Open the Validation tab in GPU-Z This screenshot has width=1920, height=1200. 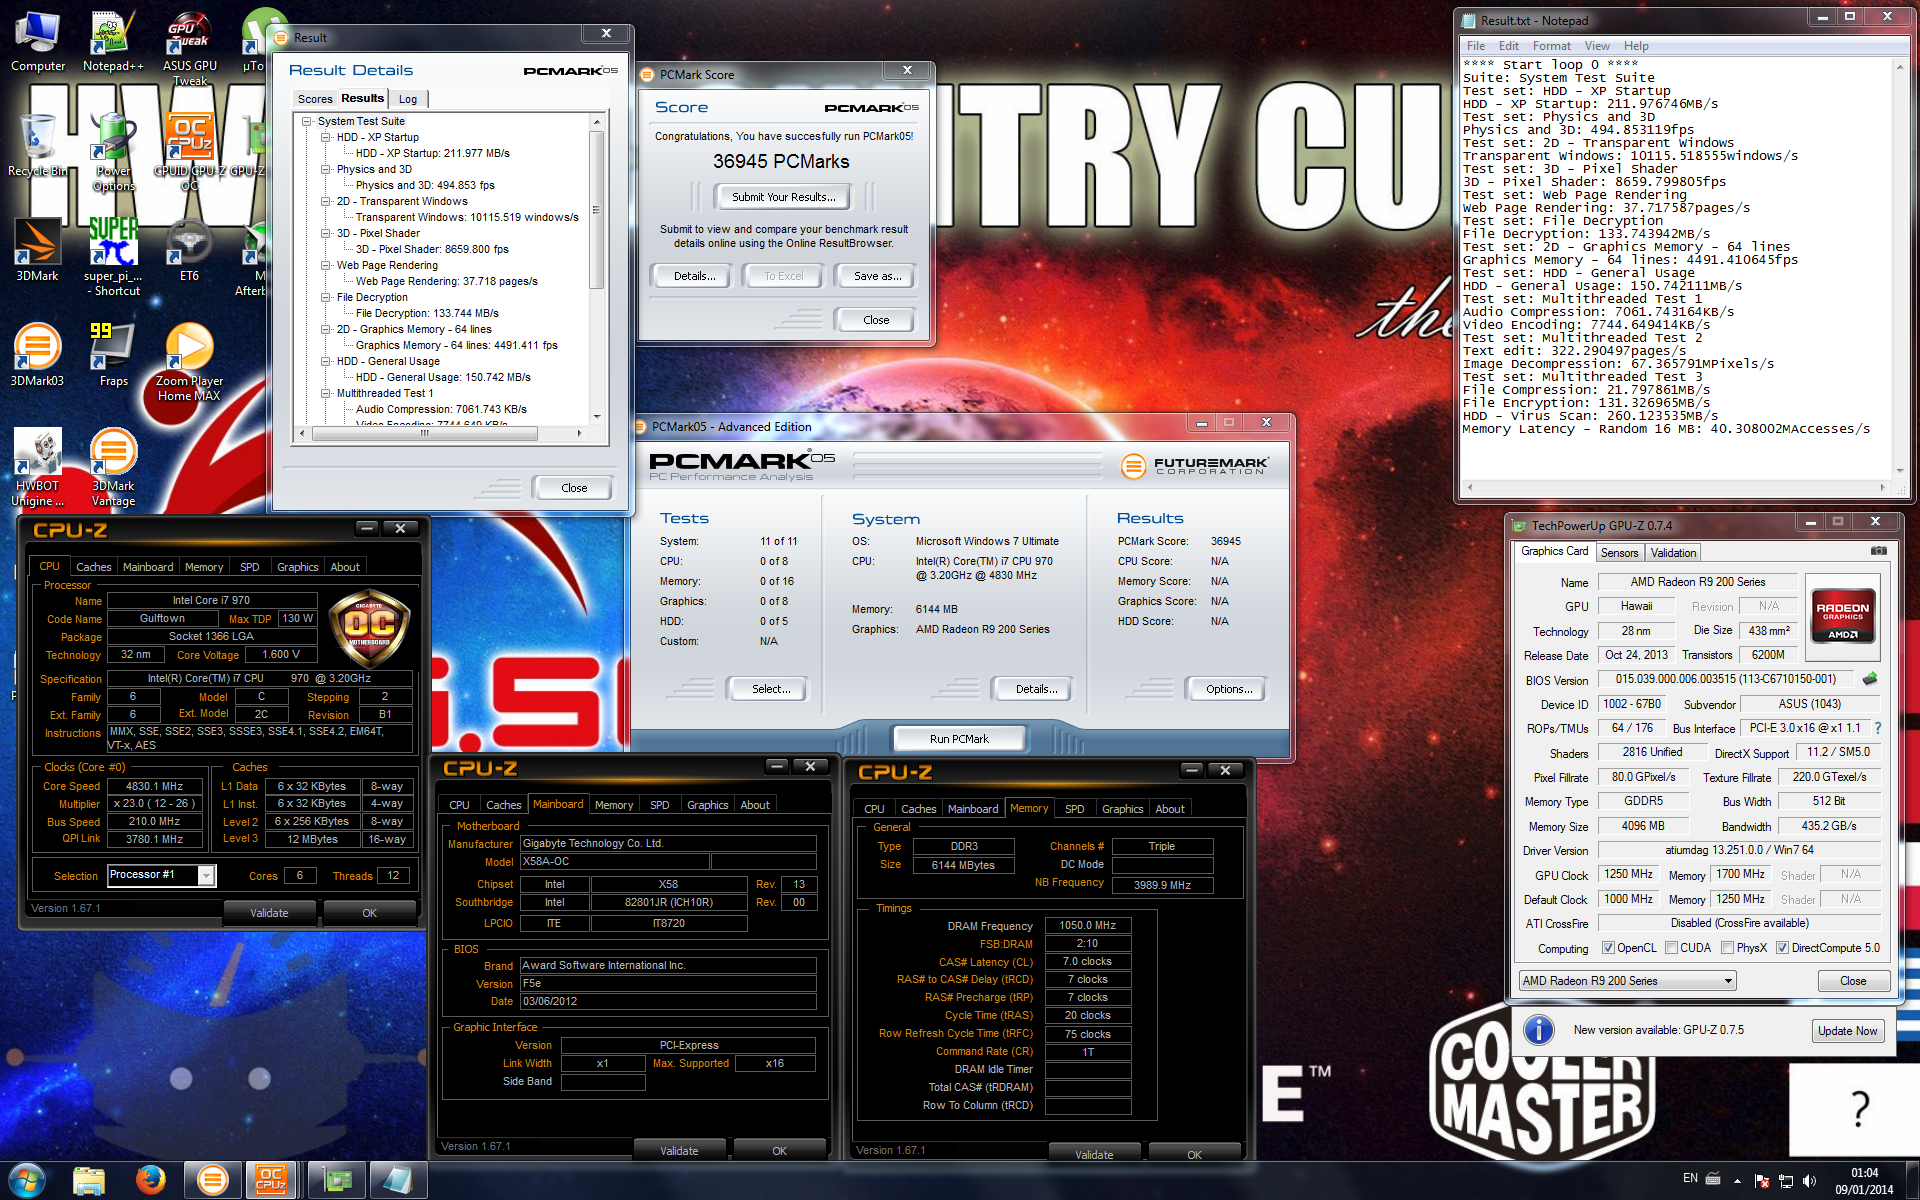pos(1673,553)
